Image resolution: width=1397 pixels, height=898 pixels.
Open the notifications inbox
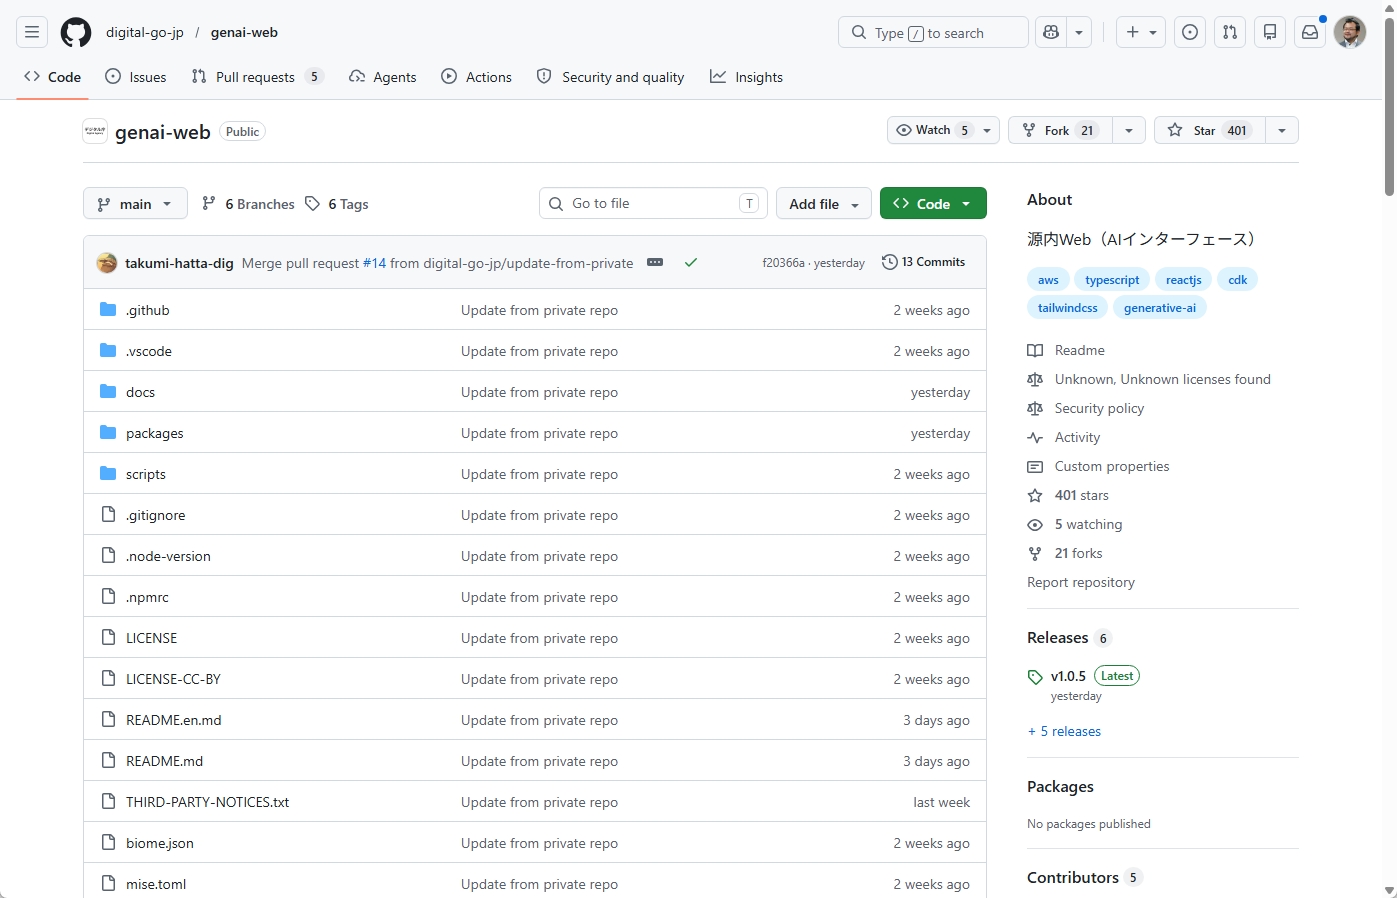pyautogui.click(x=1310, y=32)
